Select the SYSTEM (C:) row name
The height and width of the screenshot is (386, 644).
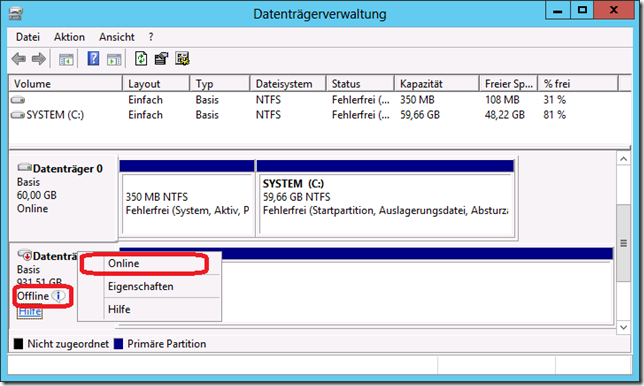pos(55,115)
